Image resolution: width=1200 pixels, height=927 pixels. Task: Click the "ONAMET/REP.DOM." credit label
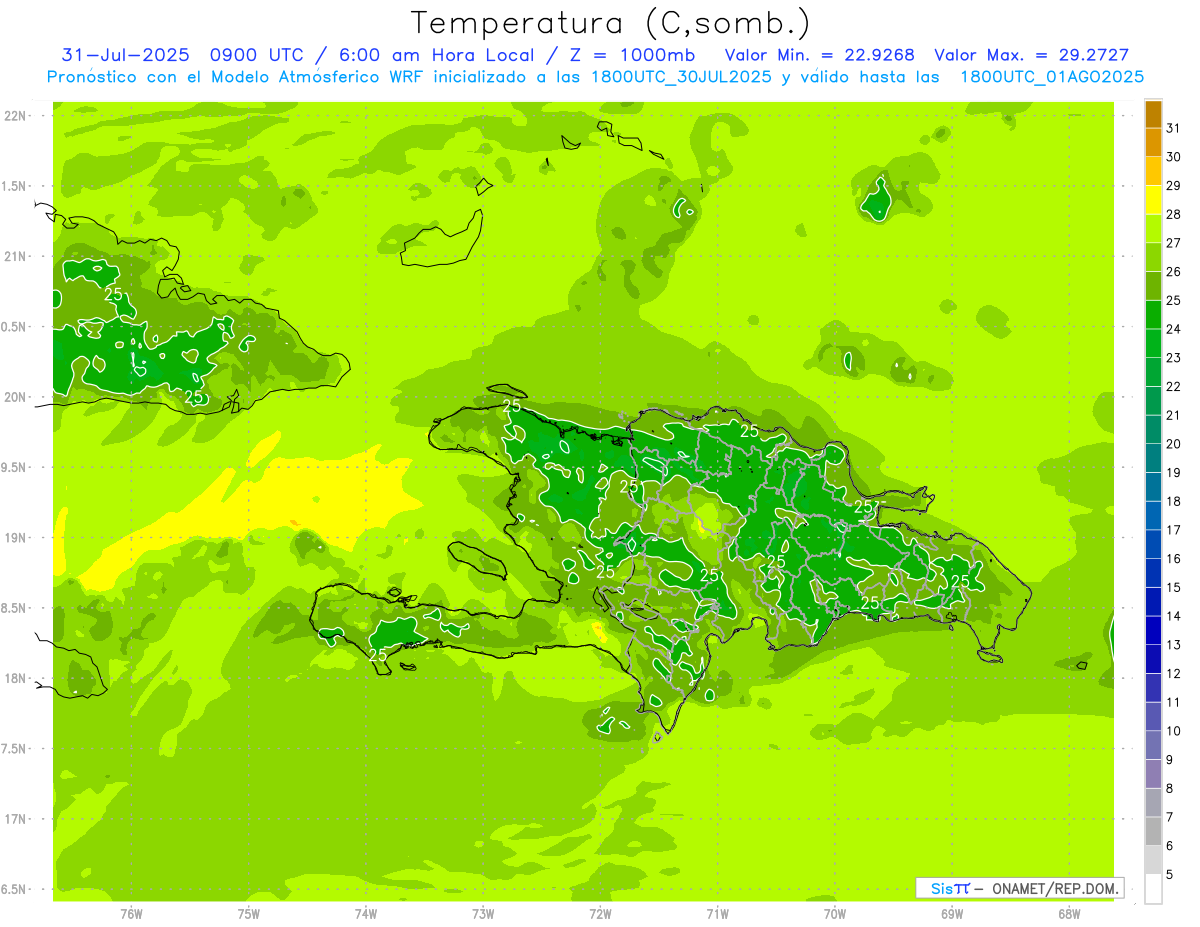1054,888
